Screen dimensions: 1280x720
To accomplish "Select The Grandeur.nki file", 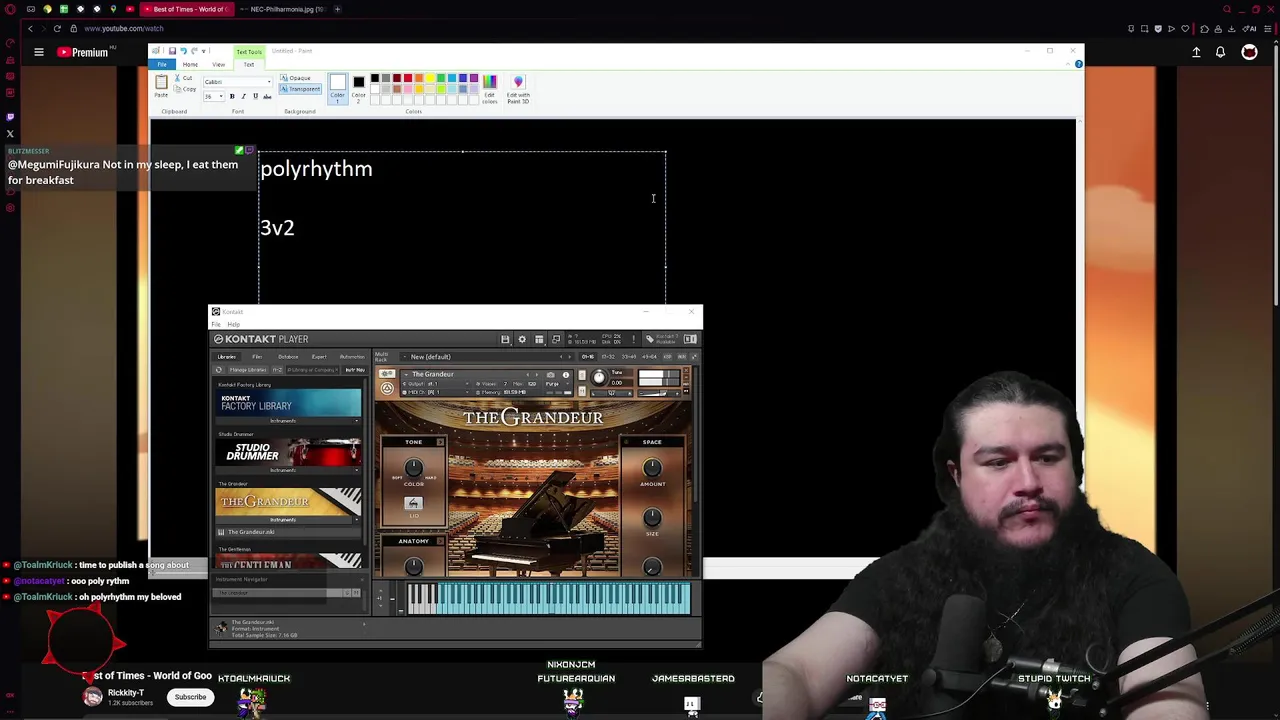I will (288, 532).
